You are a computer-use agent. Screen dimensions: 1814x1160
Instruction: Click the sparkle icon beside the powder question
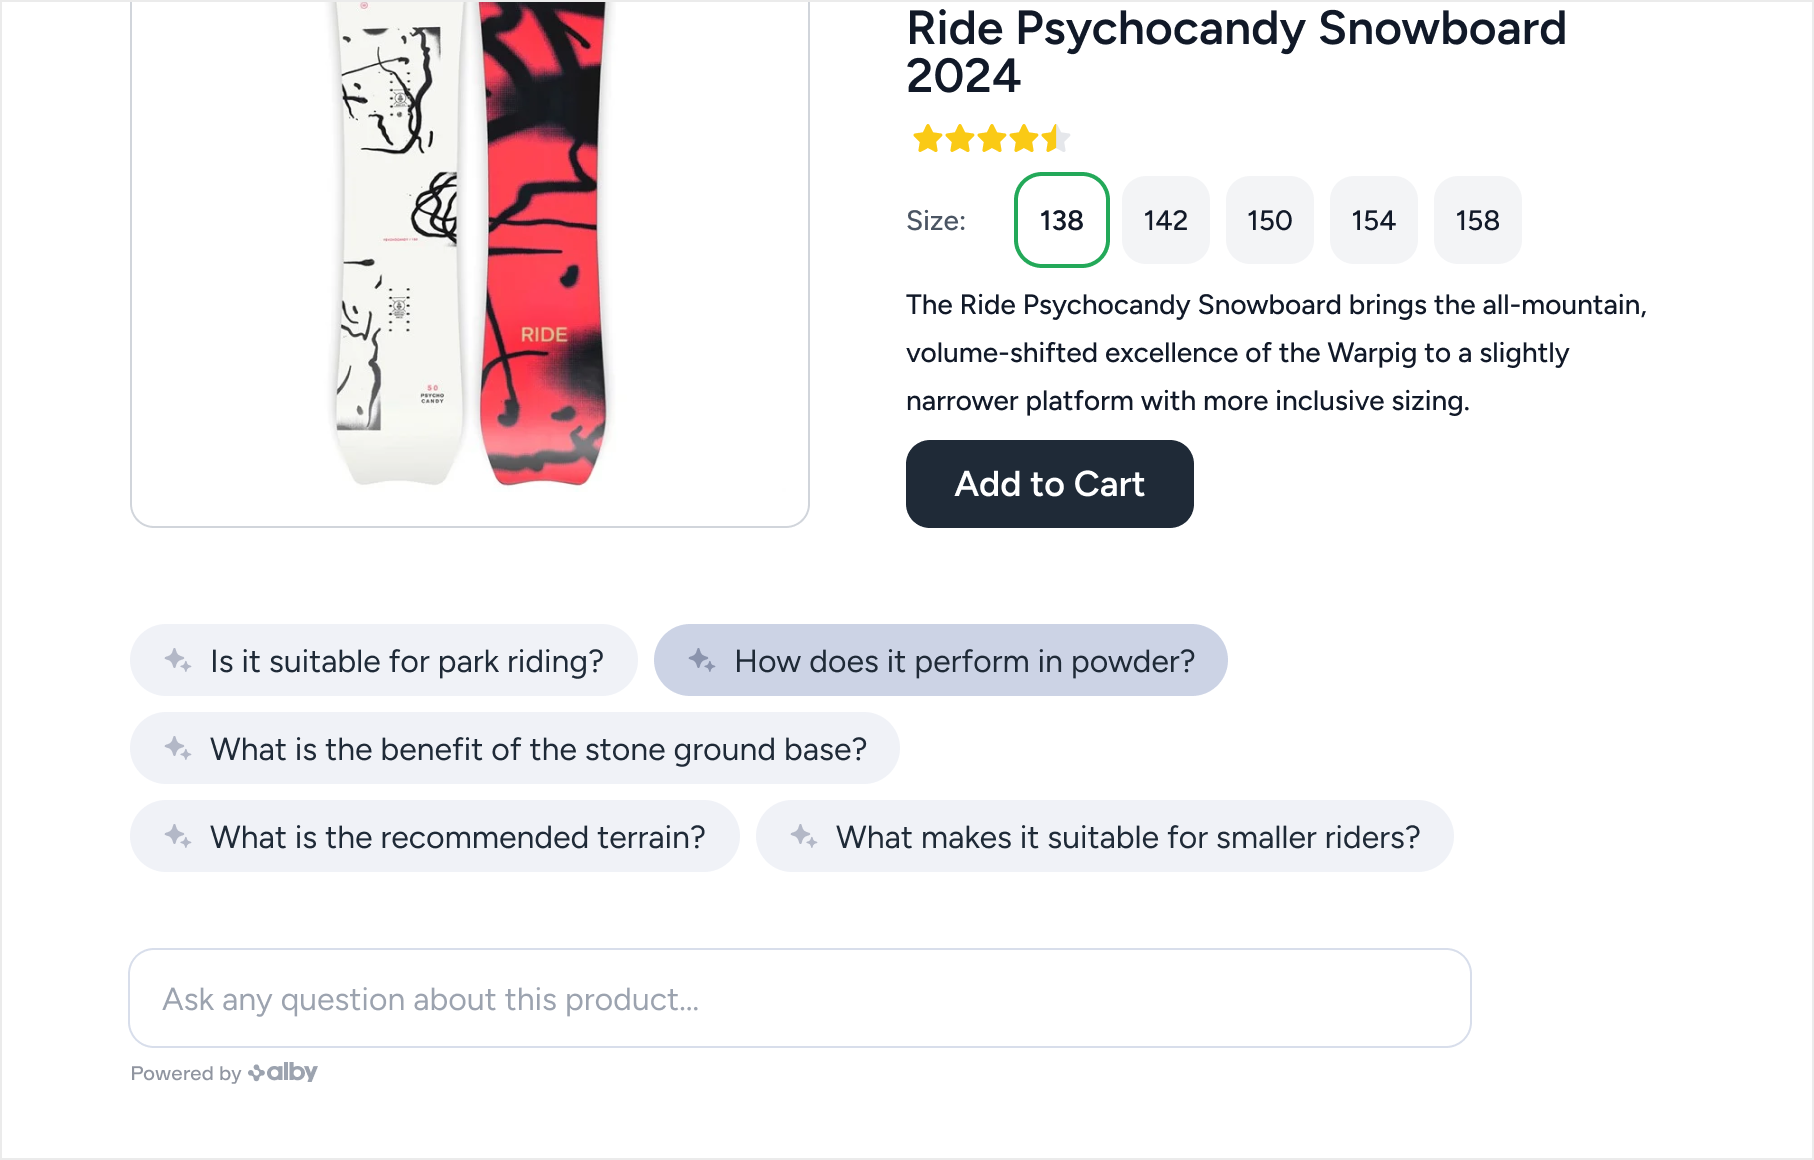coord(702,660)
